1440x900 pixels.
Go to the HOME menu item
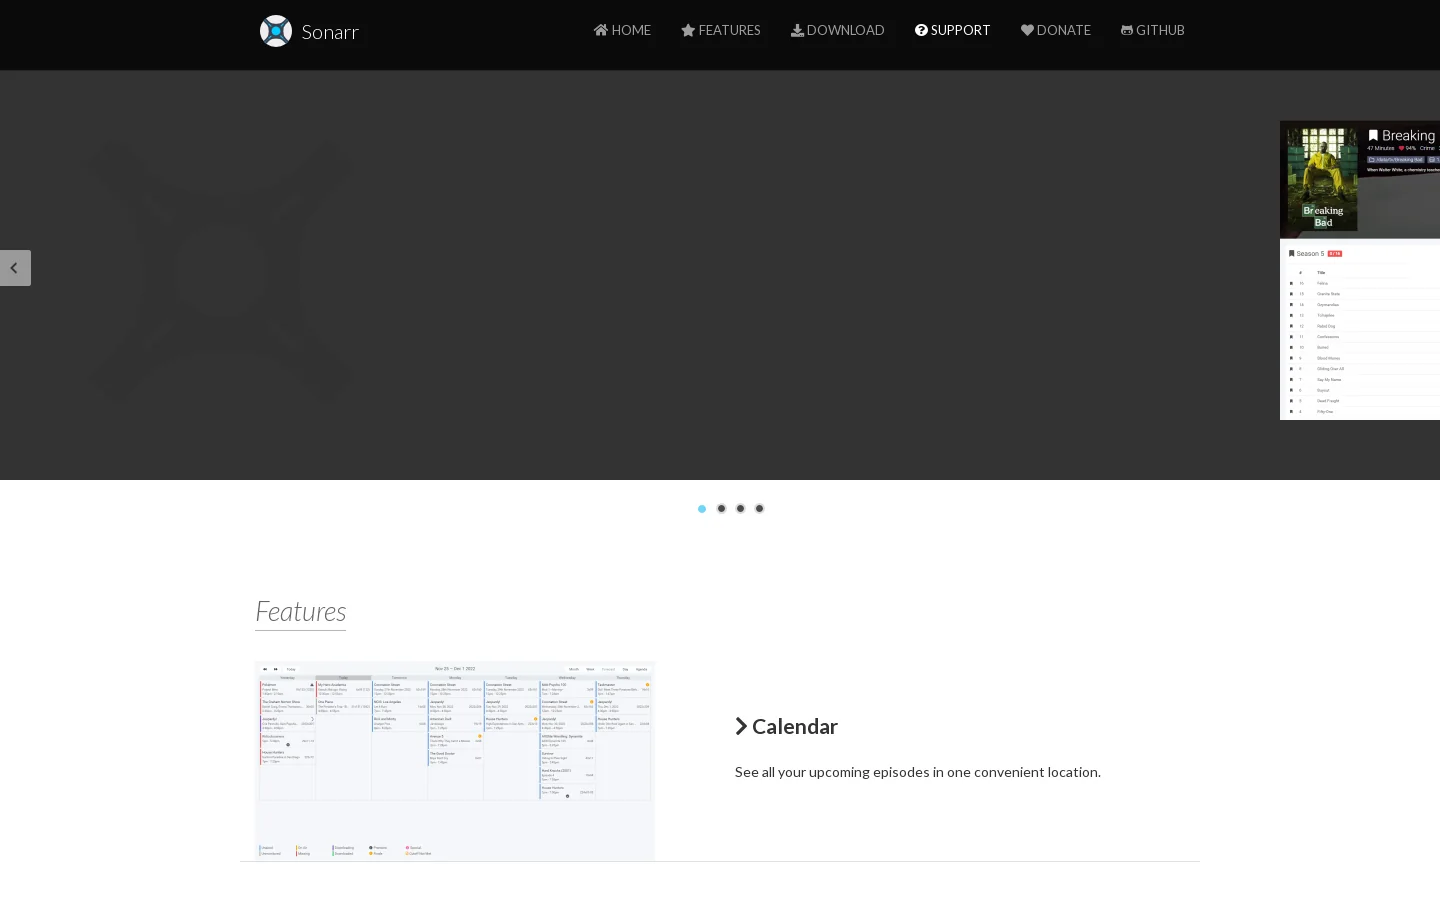click(622, 30)
